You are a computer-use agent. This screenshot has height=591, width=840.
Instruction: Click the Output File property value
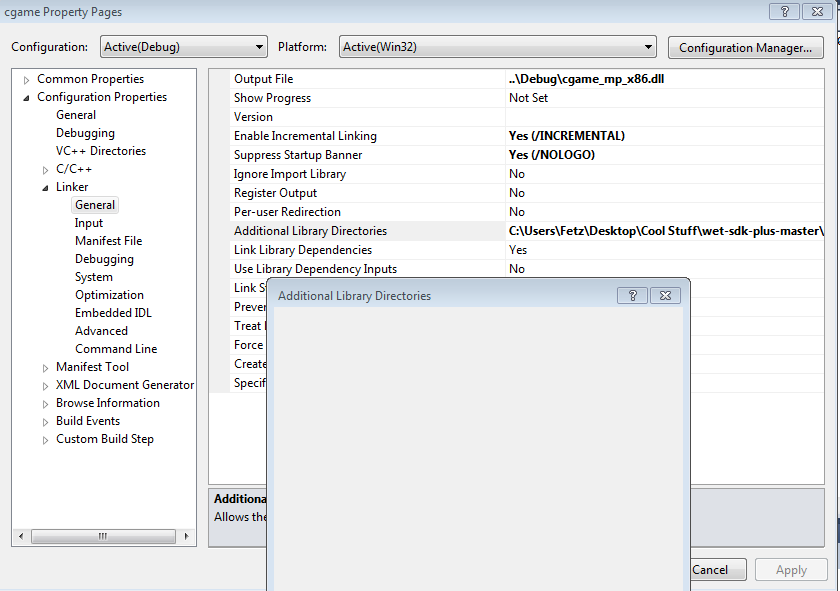[x=586, y=79]
